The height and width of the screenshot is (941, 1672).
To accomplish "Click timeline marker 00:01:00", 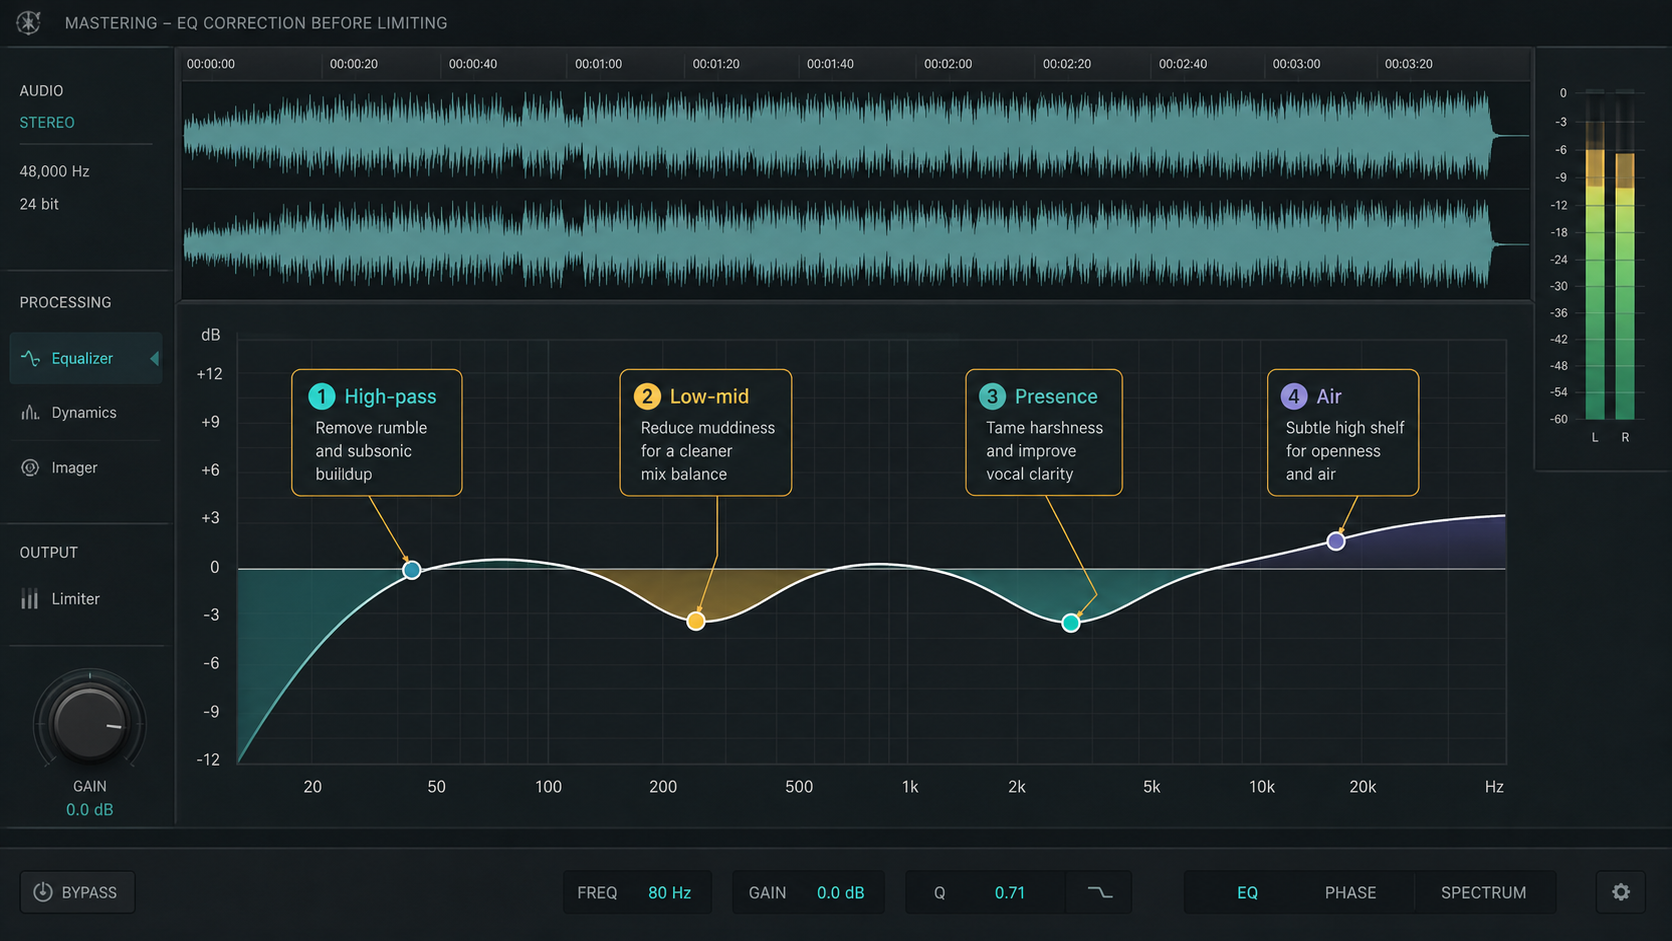I will (x=598, y=64).
